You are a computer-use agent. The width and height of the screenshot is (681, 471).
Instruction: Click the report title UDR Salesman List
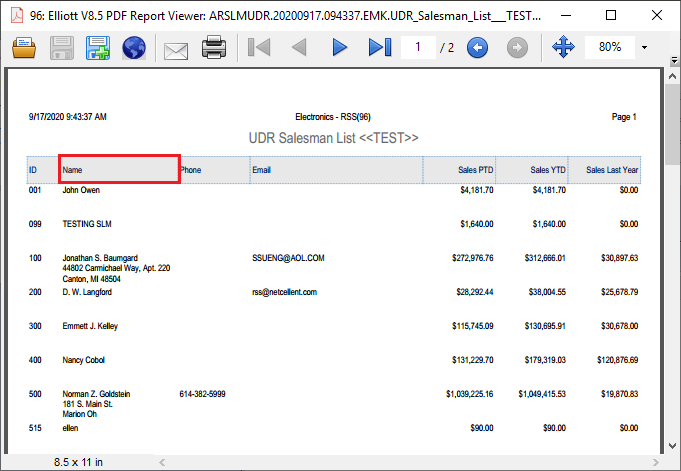pyautogui.click(x=334, y=138)
